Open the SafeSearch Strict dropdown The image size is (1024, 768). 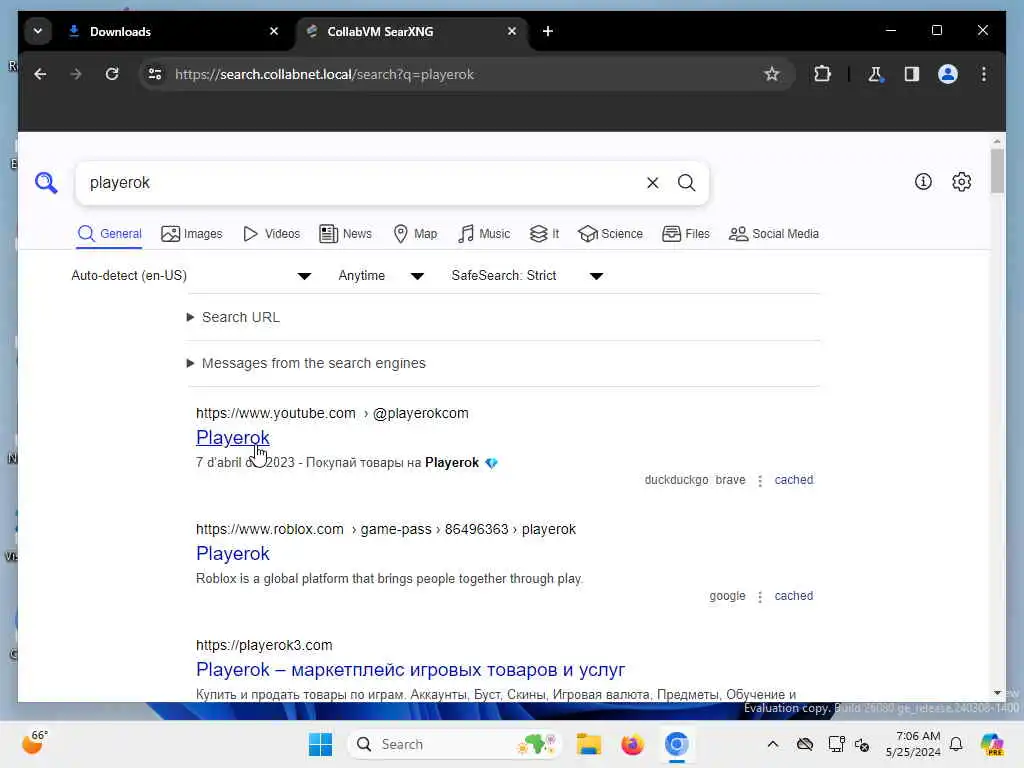(x=527, y=276)
